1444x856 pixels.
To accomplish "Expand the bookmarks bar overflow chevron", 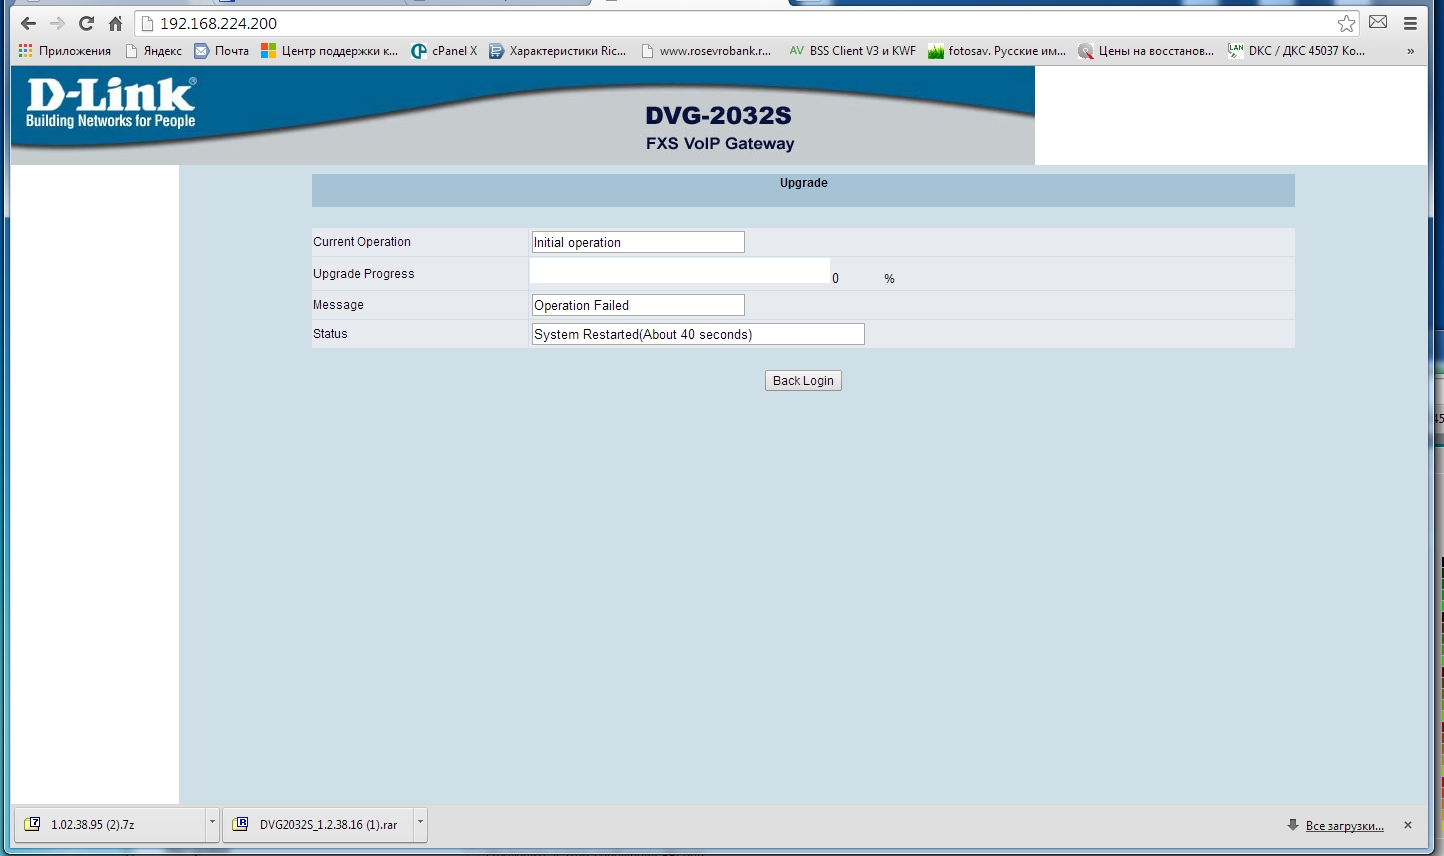I will pyautogui.click(x=1410, y=51).
